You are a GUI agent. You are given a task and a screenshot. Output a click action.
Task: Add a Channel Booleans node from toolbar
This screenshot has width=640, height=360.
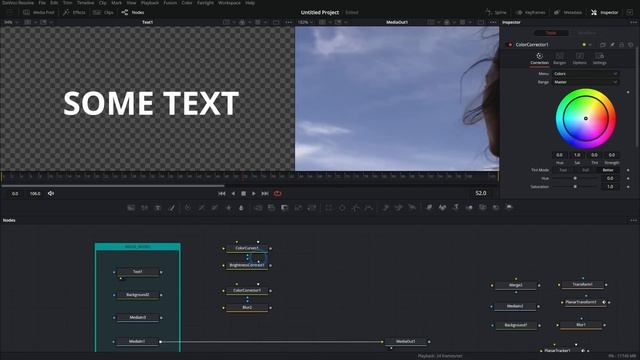pos(271,208)
